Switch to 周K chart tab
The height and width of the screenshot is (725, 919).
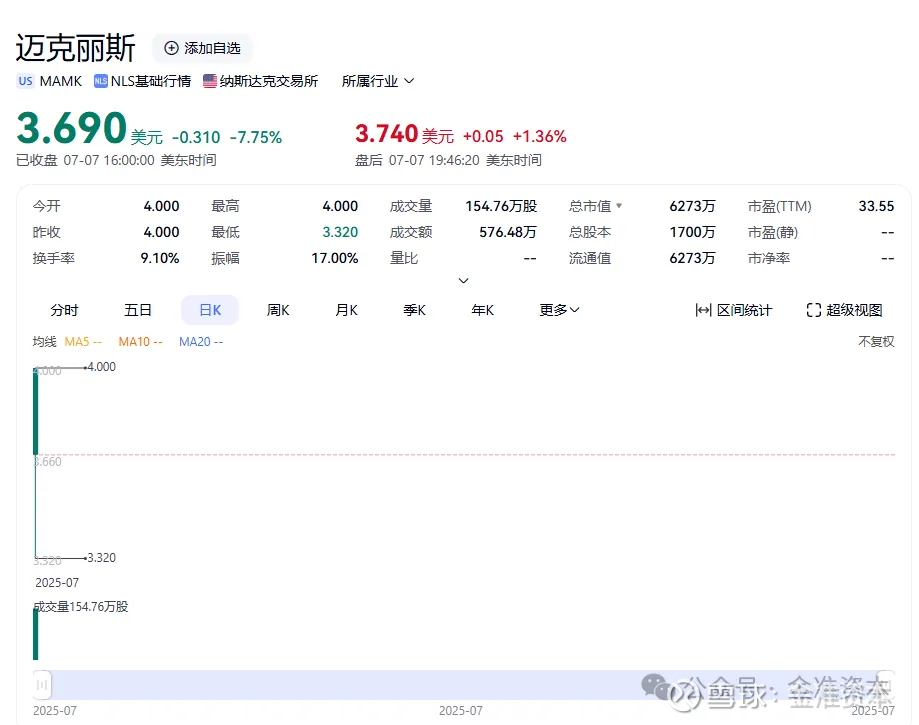click(x=278, y=310)
